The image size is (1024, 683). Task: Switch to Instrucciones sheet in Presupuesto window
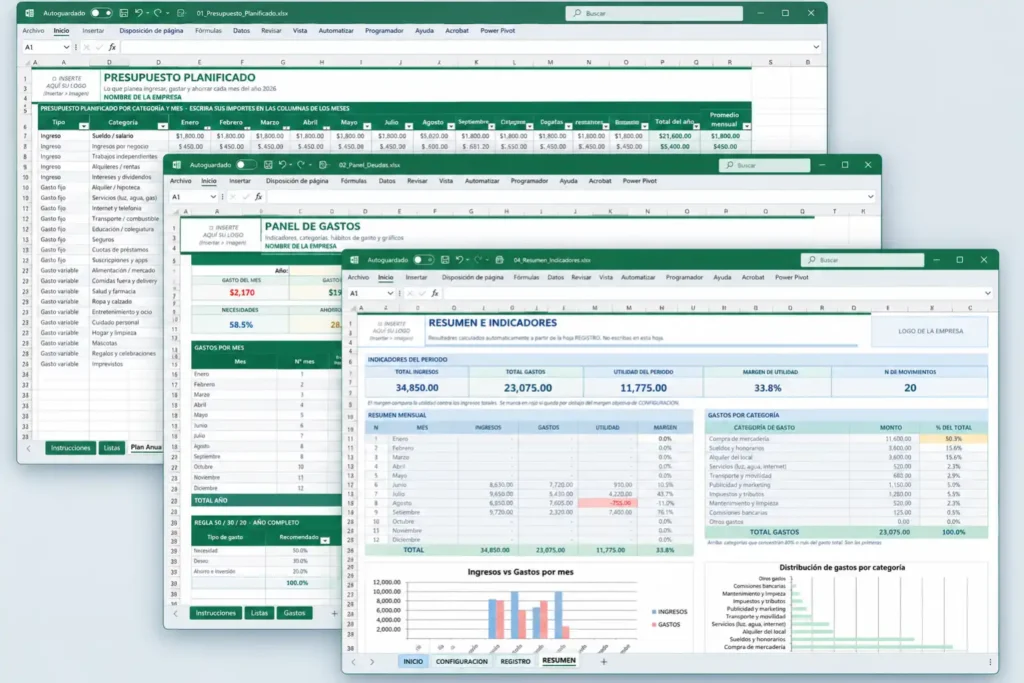point(71,448)
